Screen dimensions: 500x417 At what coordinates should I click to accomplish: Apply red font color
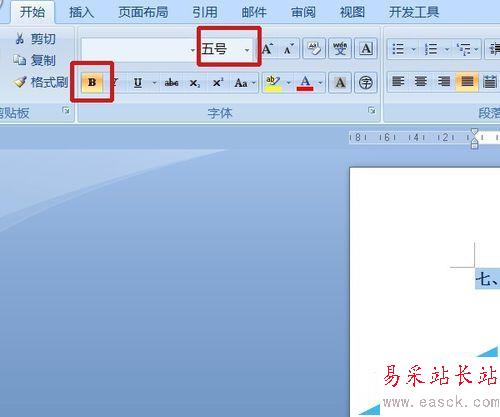[x=305, y=82]
